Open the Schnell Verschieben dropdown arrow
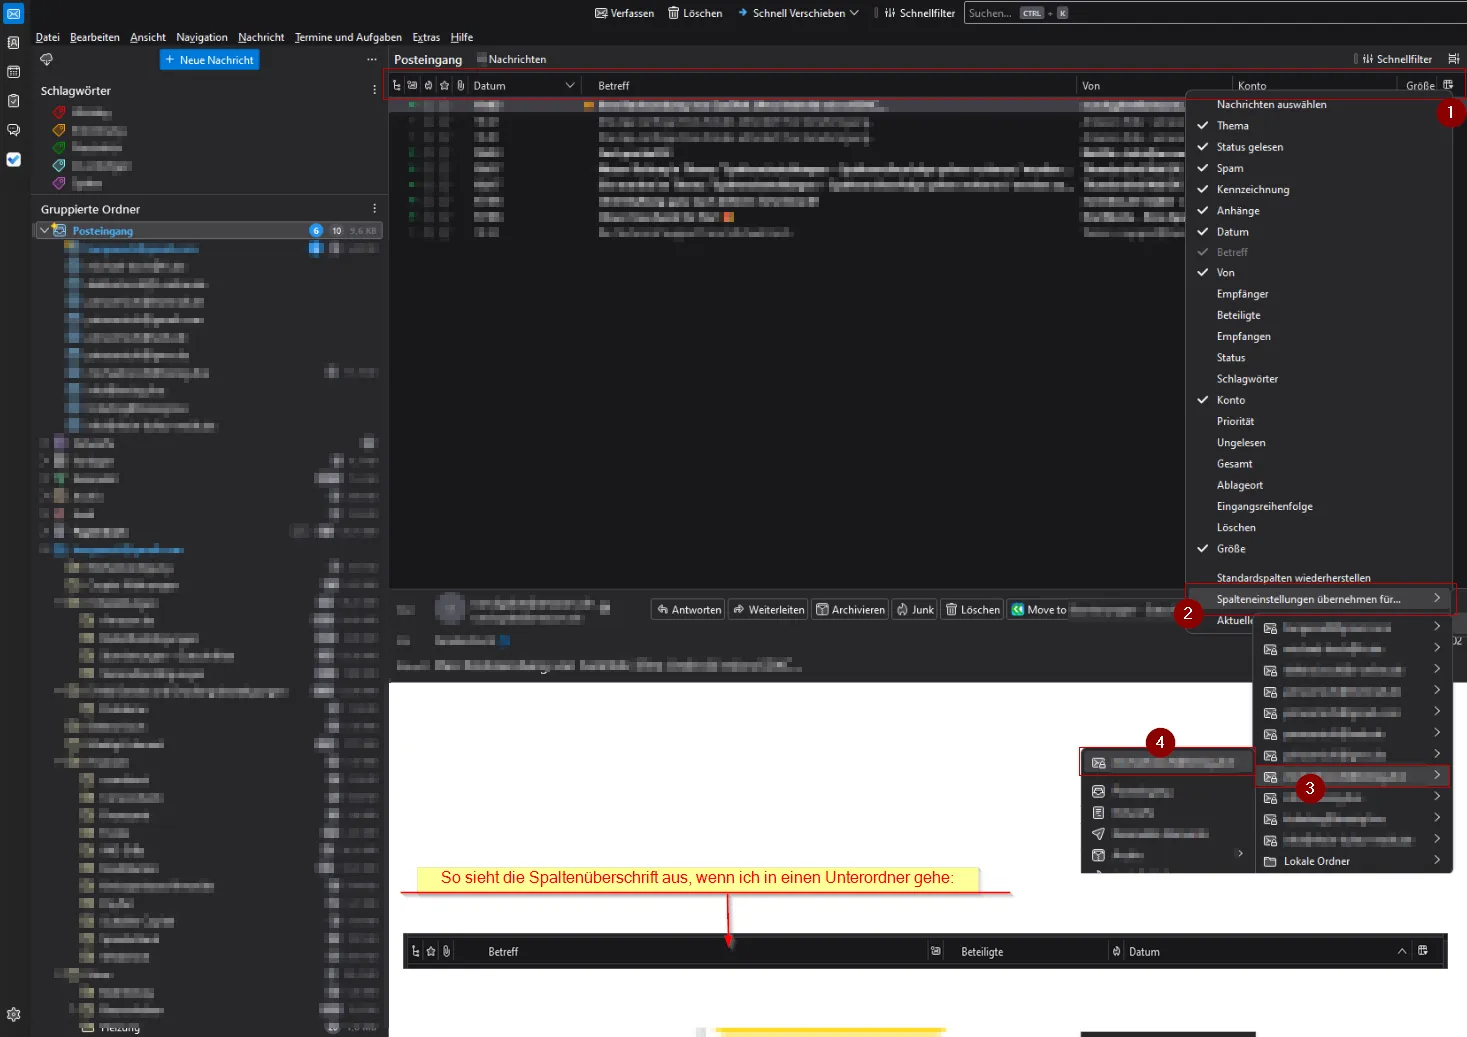 (x=854, y=13)
